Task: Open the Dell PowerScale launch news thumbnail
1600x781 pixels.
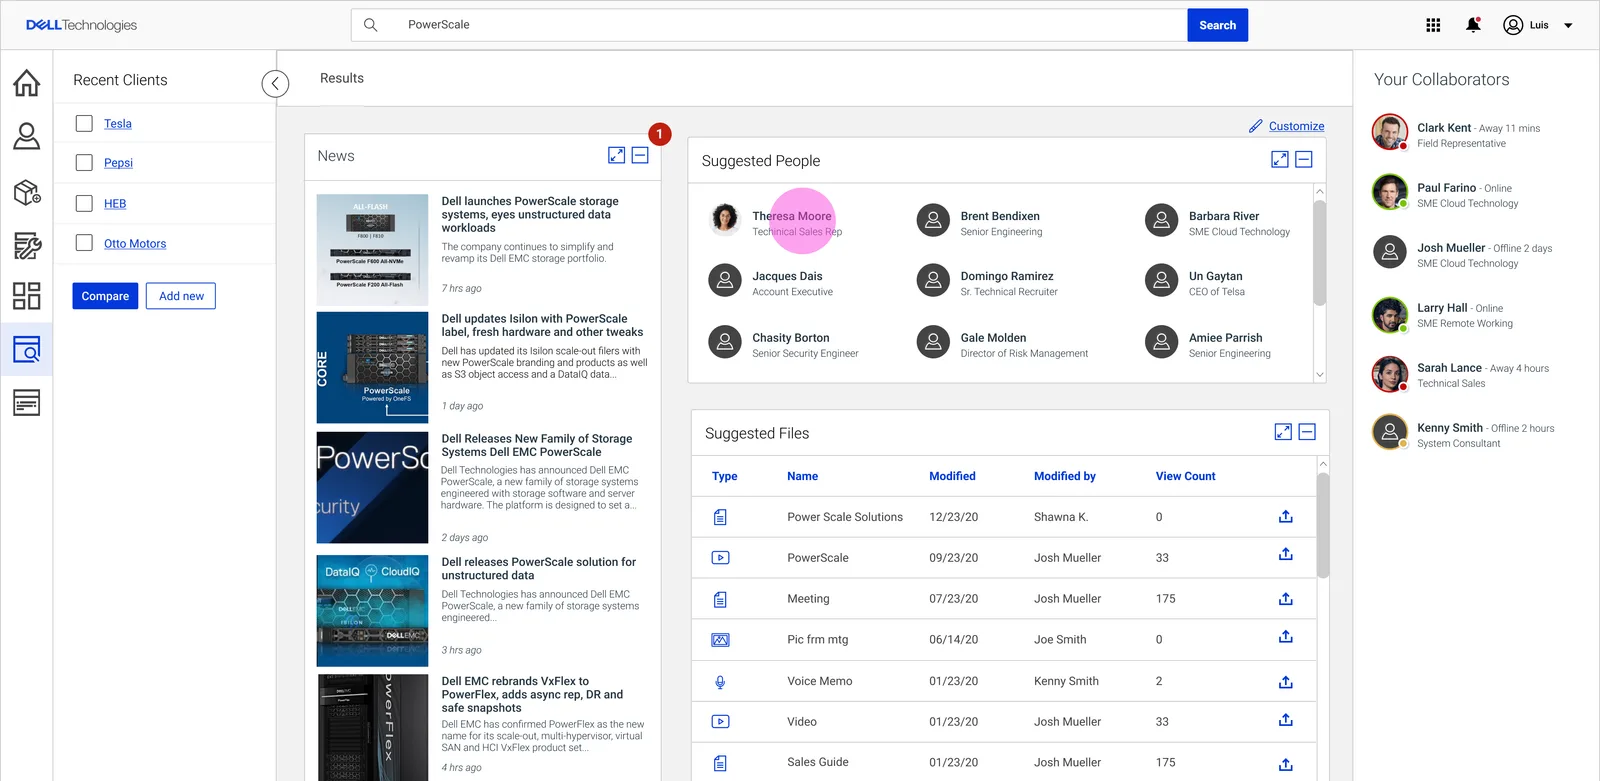Action: coord(372,250)
